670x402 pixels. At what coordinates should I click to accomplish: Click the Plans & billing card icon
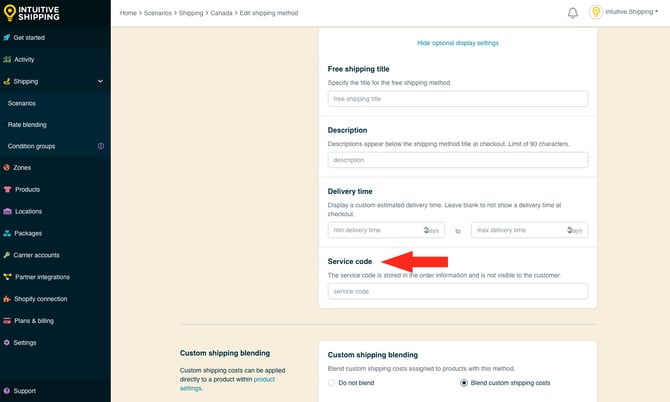point(7,320)
